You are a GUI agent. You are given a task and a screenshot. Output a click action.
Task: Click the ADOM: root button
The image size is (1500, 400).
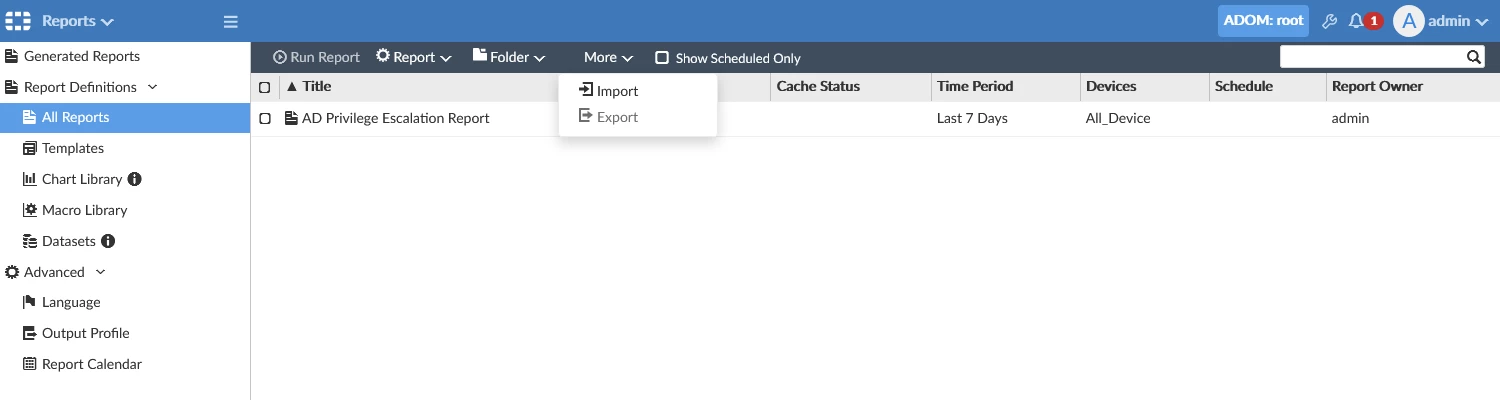click(x=1263, y=21)
